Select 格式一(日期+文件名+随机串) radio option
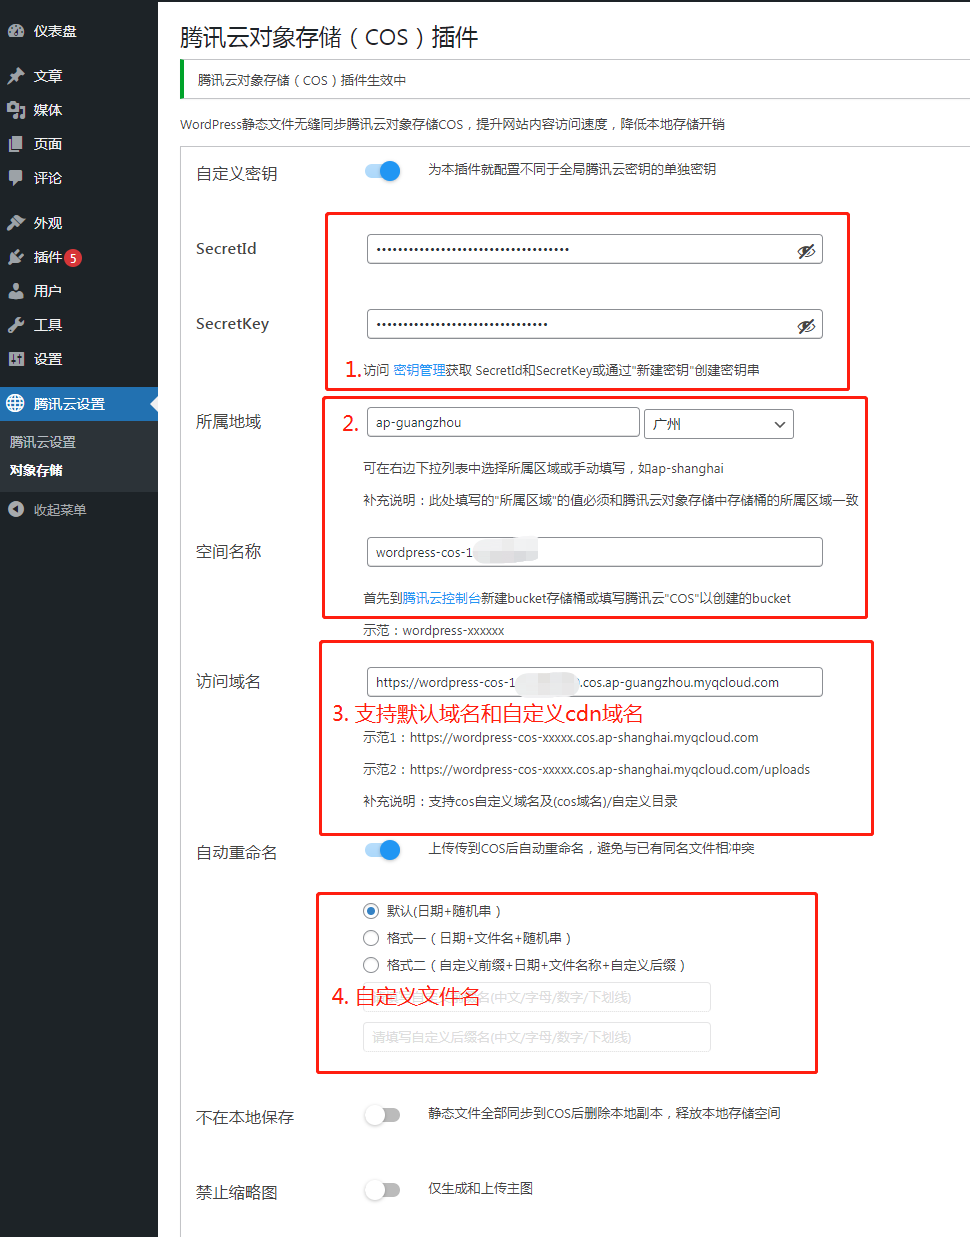Image resolution: width=970 pixels, height=1237 pixels. 371,938
